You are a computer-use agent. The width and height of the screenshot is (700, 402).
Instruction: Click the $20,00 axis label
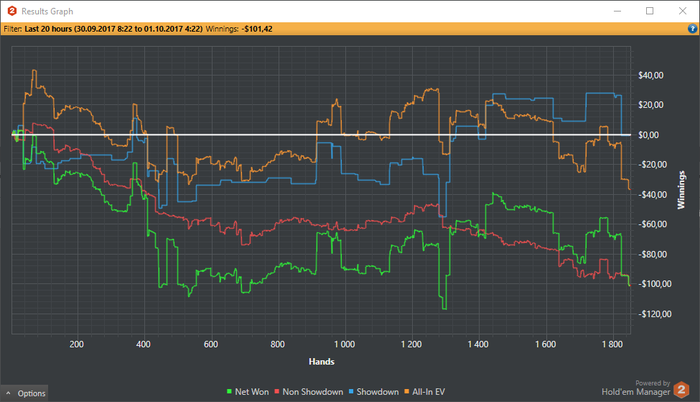tap(650, 105)
